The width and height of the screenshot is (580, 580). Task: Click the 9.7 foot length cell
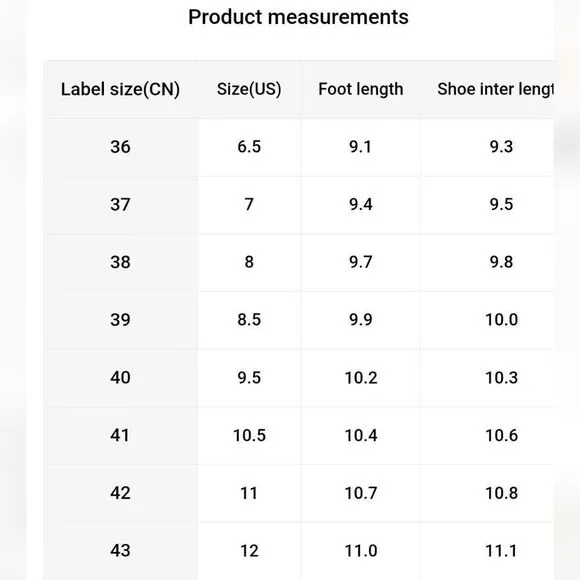361,262
